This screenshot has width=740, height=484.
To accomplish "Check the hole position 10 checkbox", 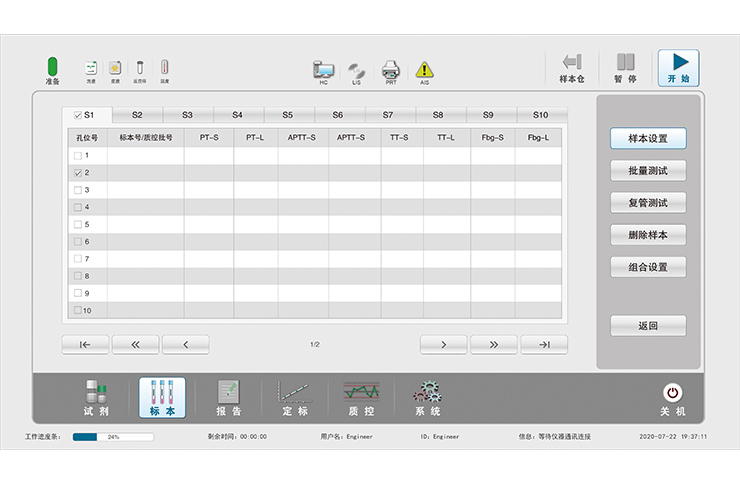I will (x=78, y=310).
